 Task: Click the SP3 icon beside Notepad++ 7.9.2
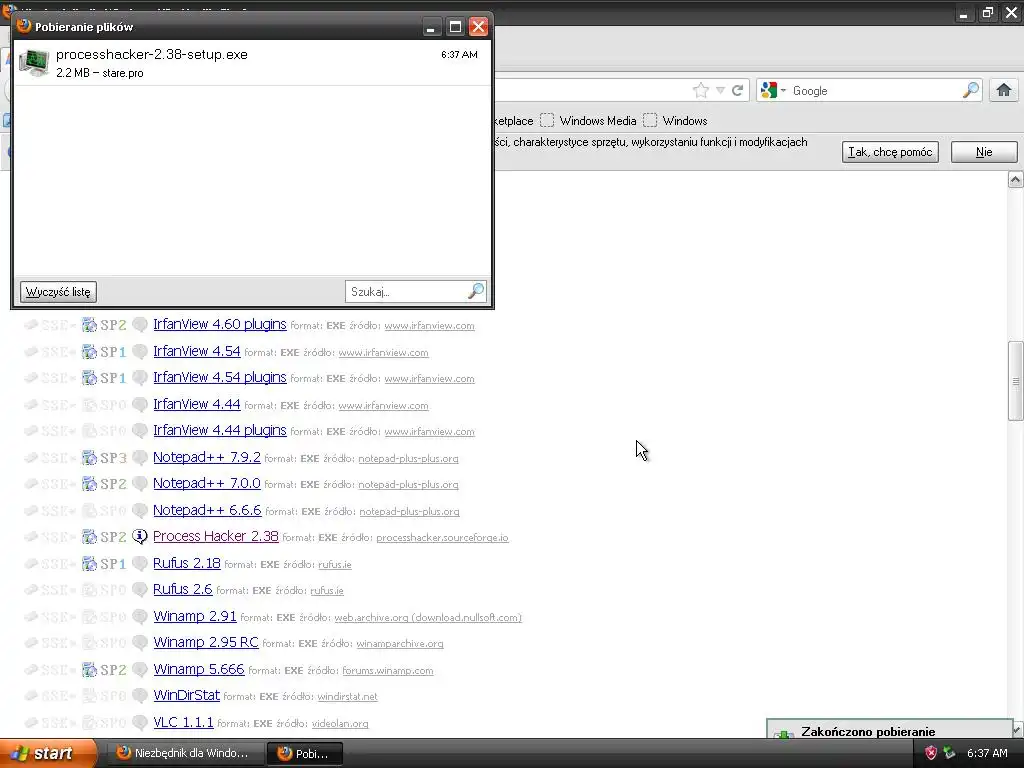click(x=104, y=458)
